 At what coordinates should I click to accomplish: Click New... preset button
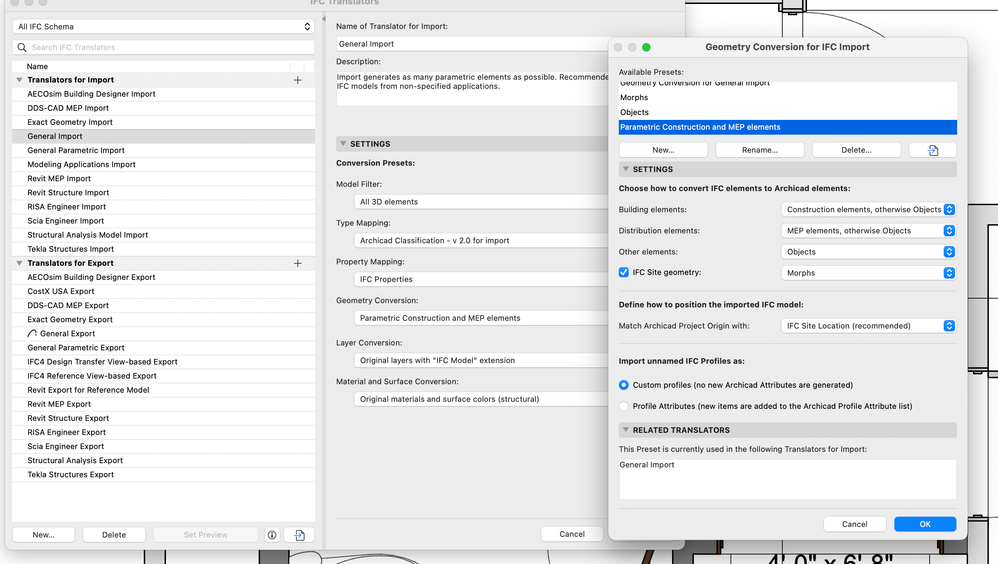point(663,150)
